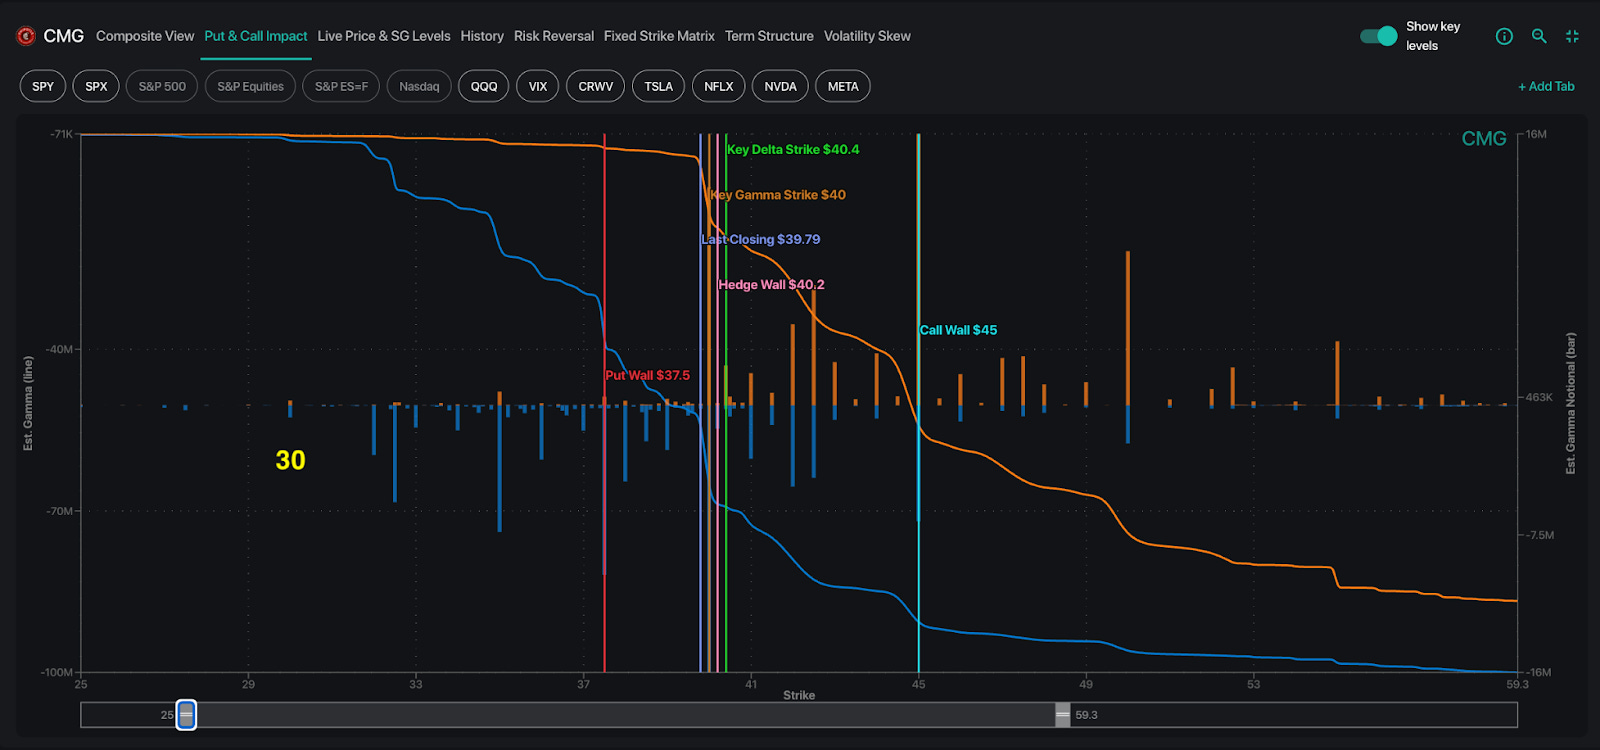
Task: Pick the VIX ticker chip
Action: tap(538, 87)
